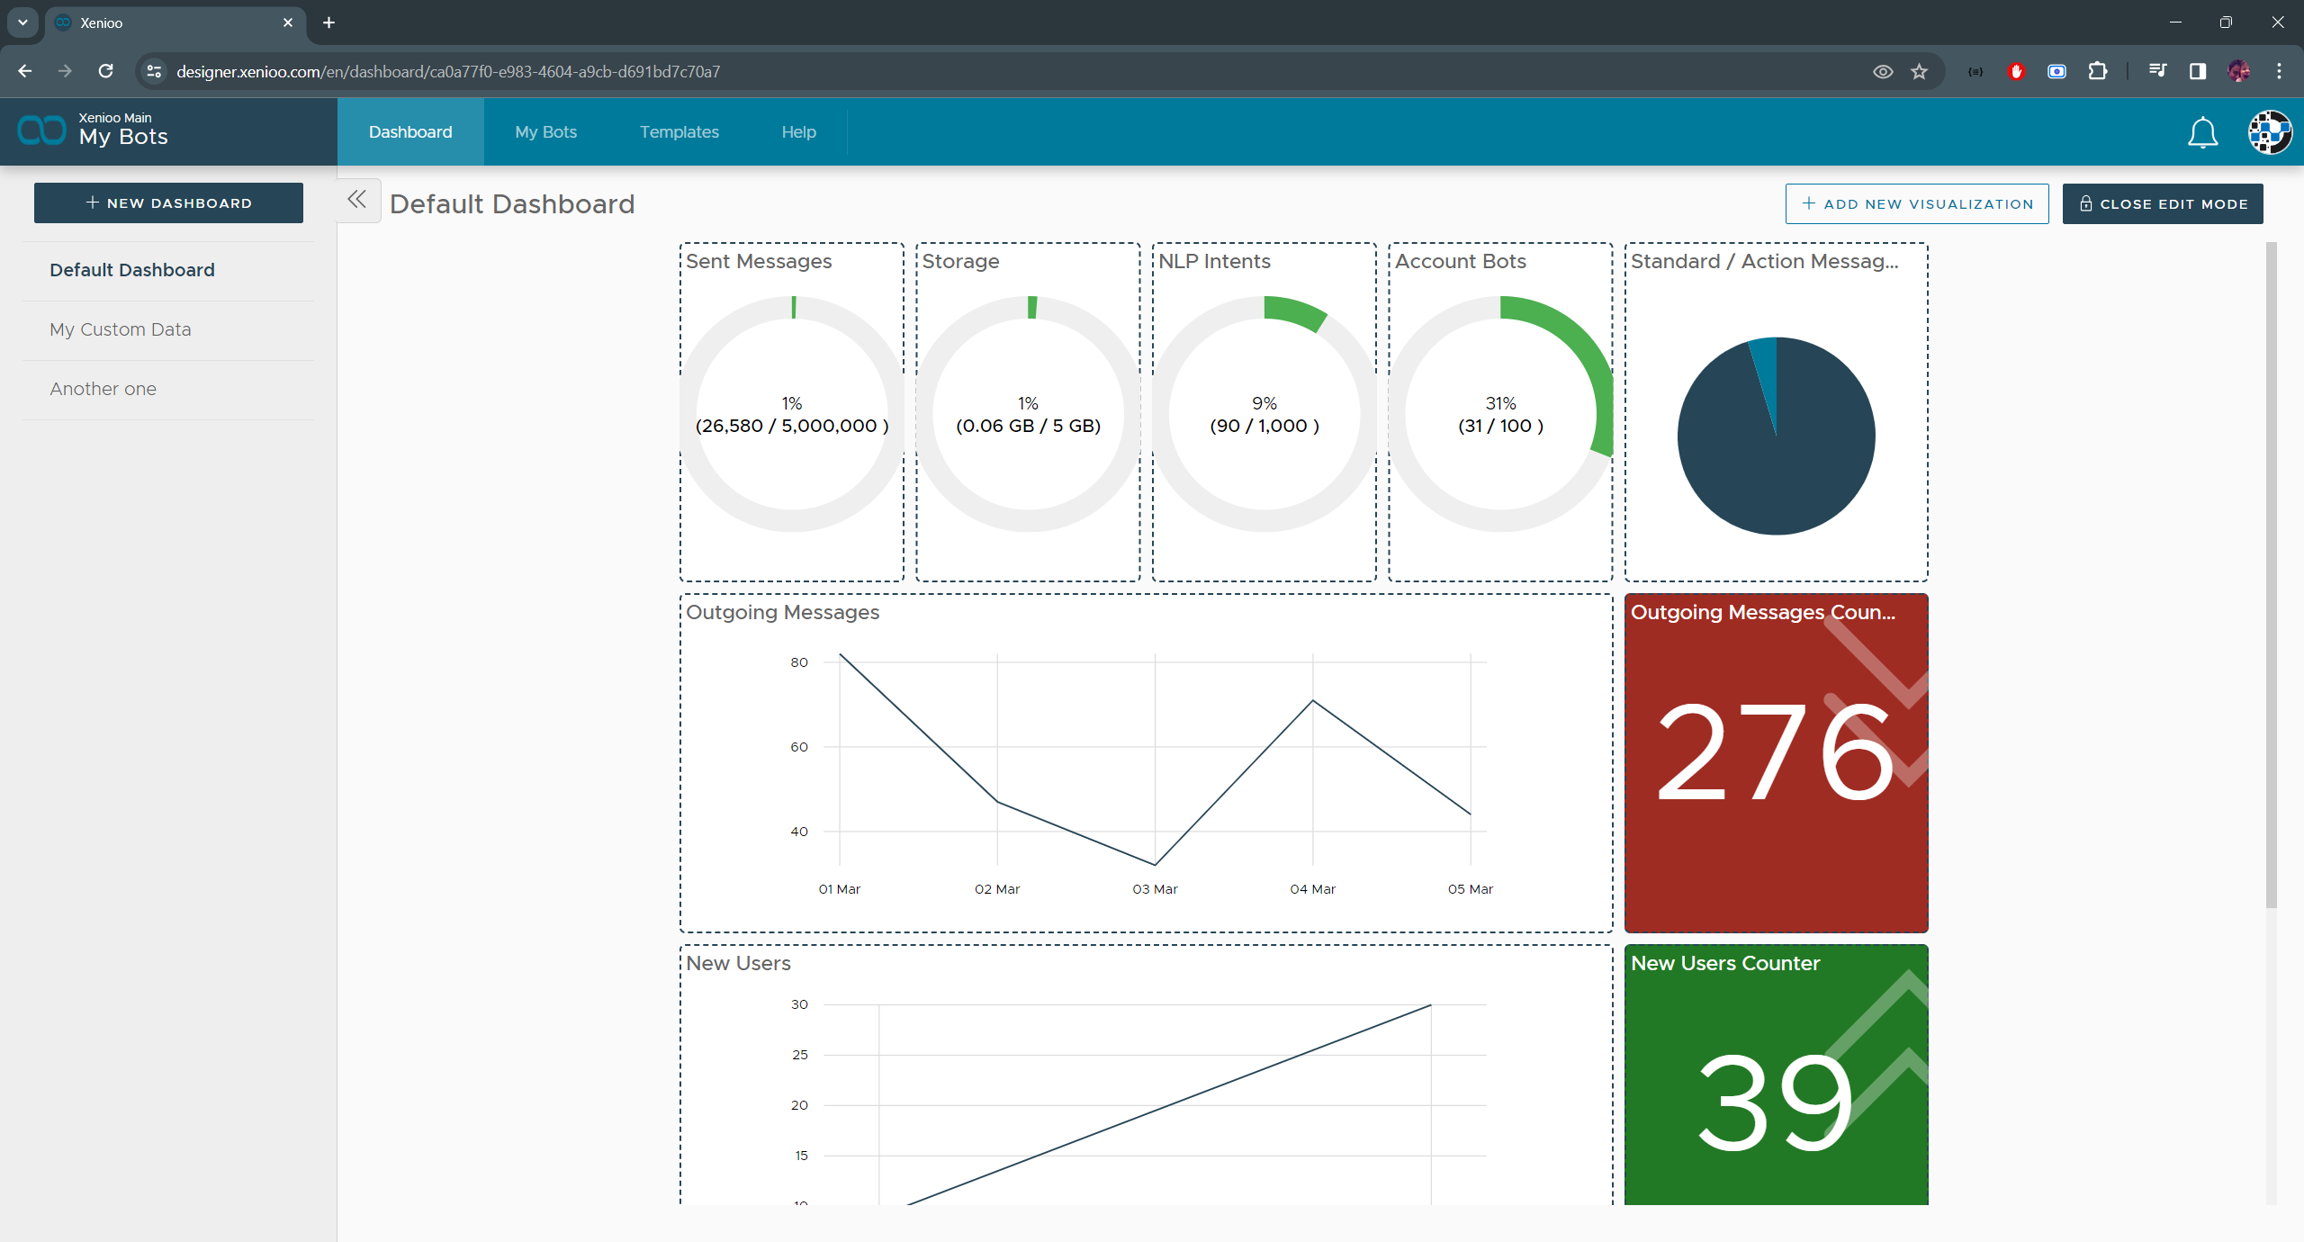This screenshot has width=2304, height=1242.
Task: Bookmark page with the star icon
Action: pos(1919,71)
